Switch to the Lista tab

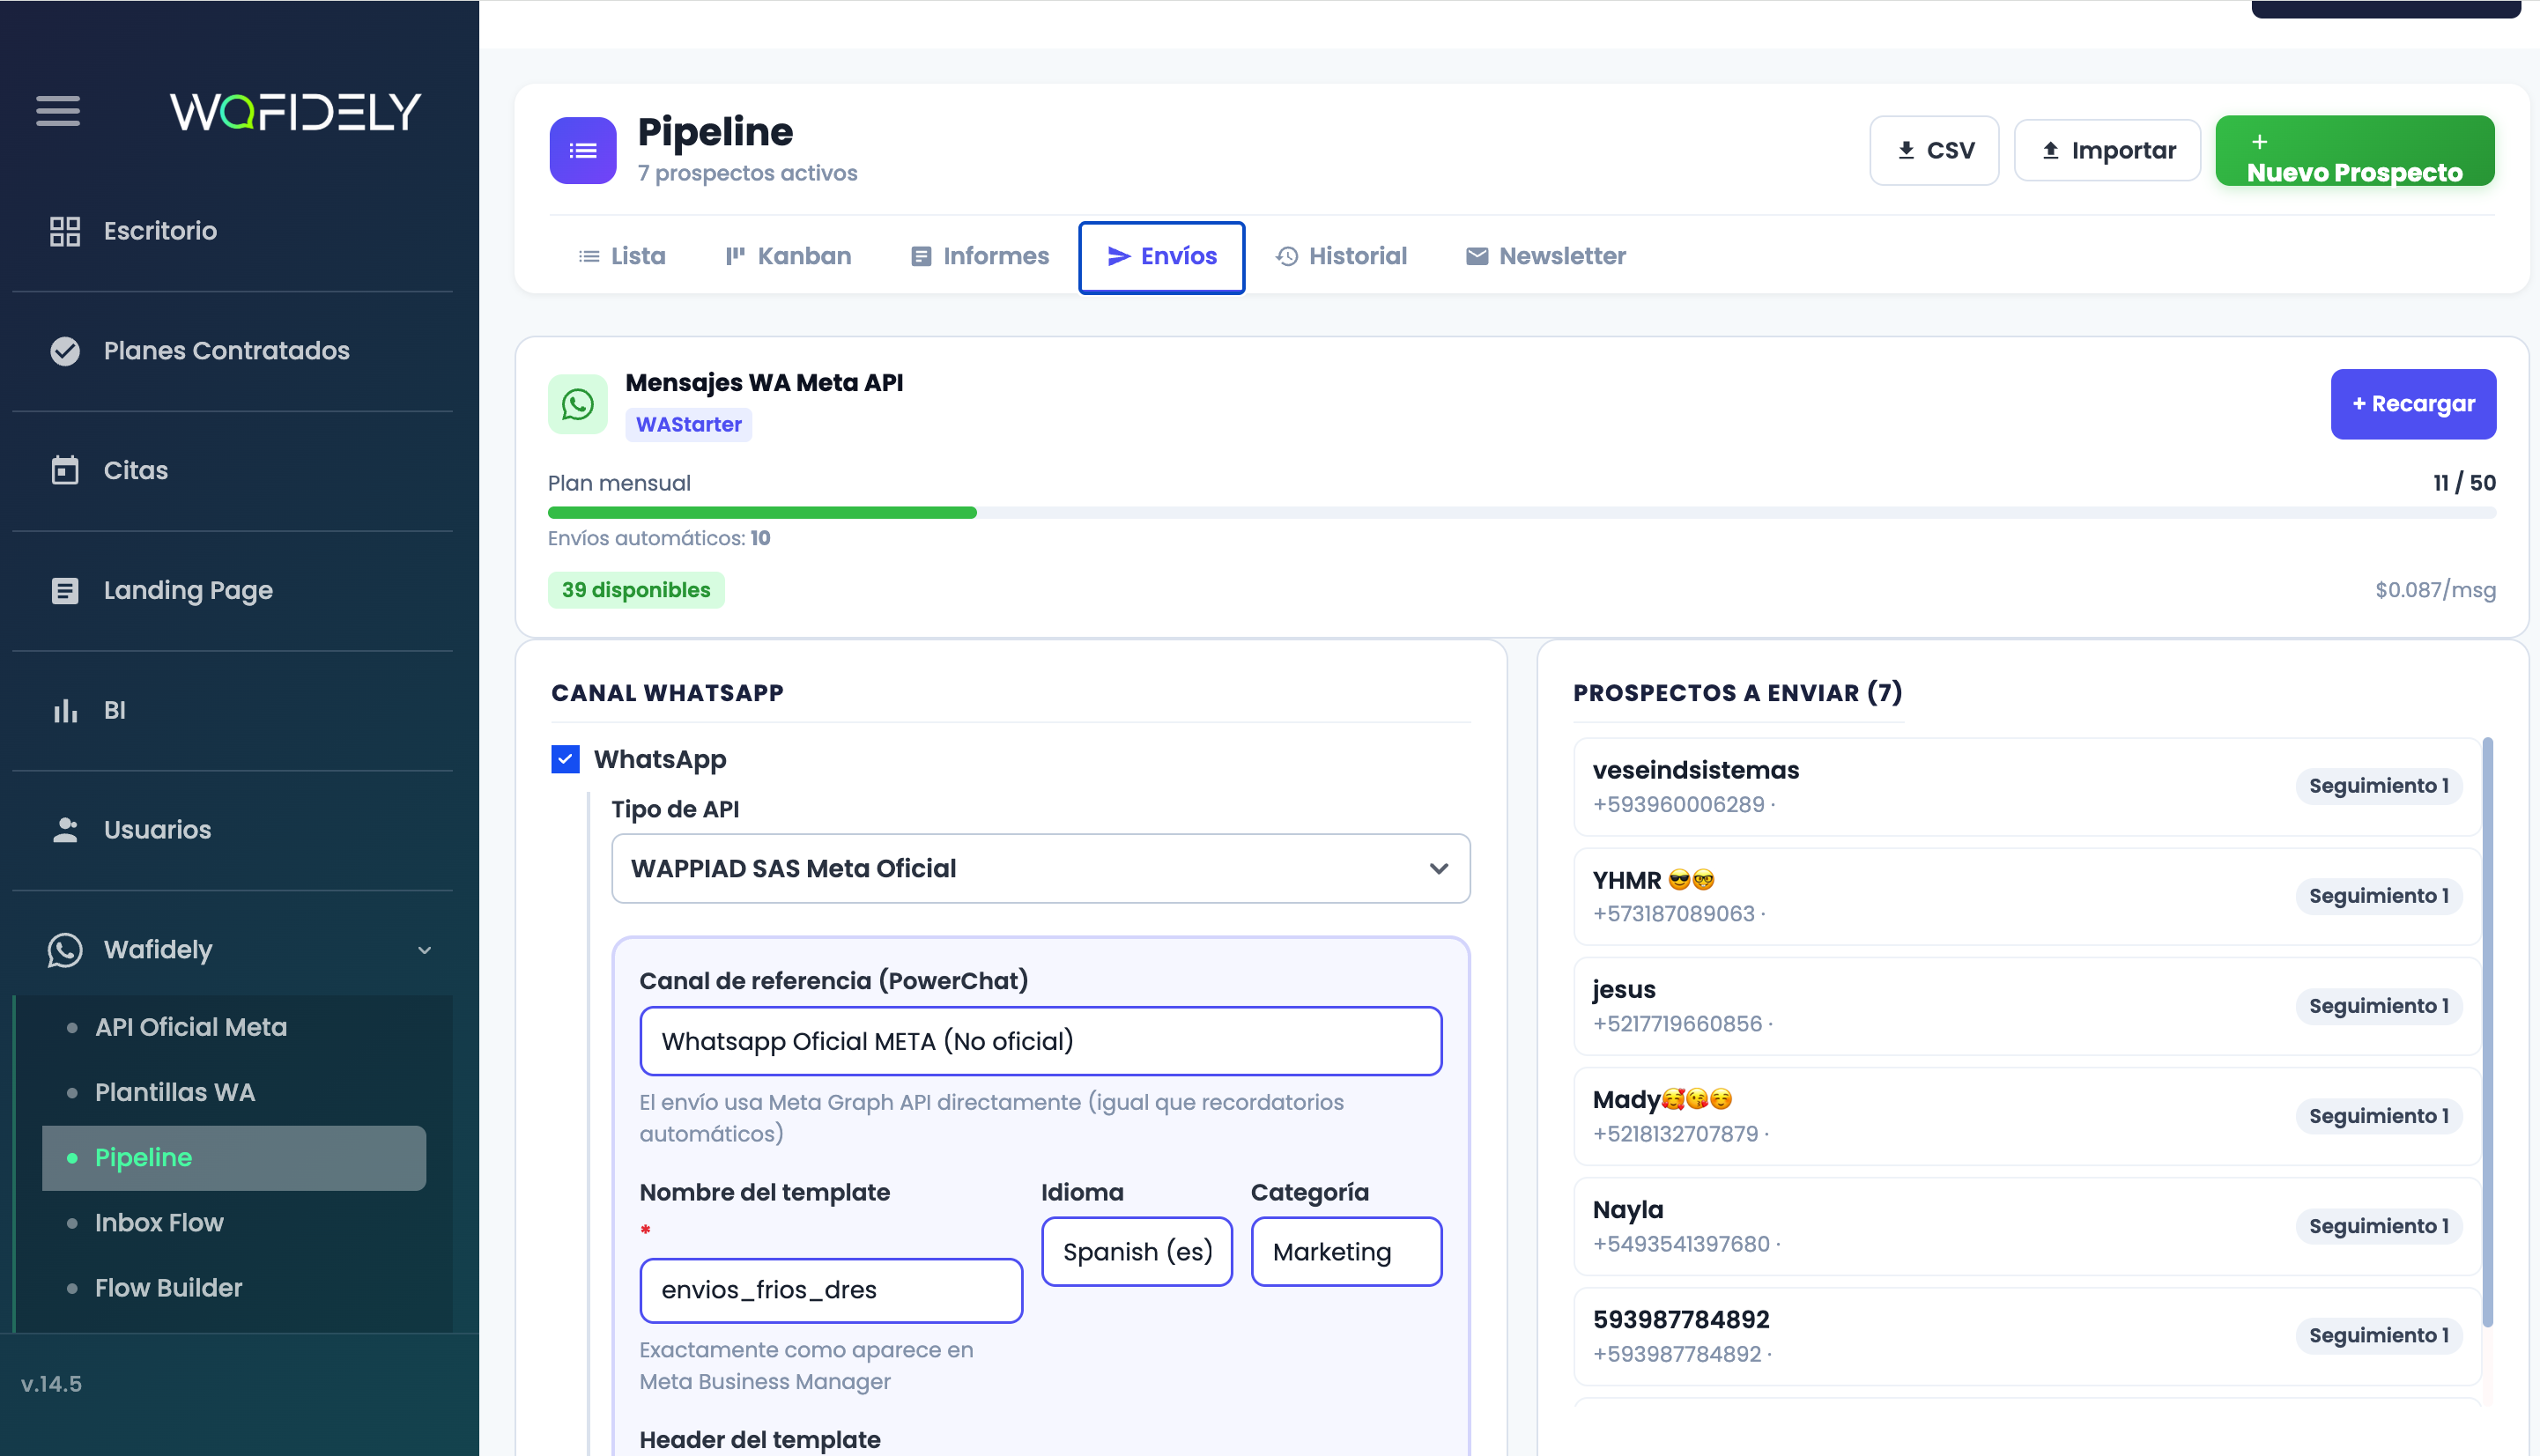click(622, 256)
